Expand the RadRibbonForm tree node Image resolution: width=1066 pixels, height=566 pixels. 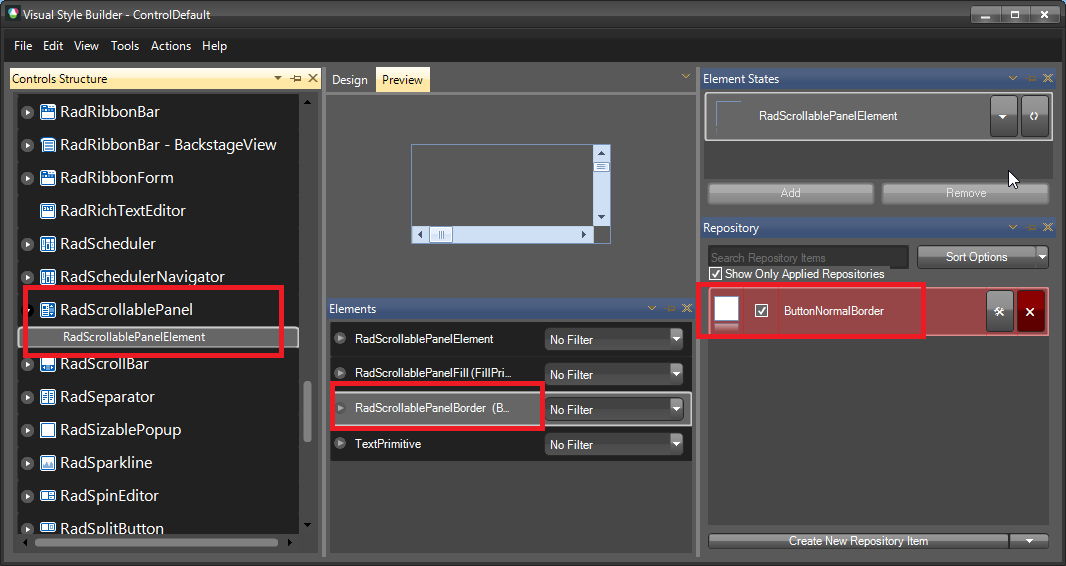tap(27, 178)
